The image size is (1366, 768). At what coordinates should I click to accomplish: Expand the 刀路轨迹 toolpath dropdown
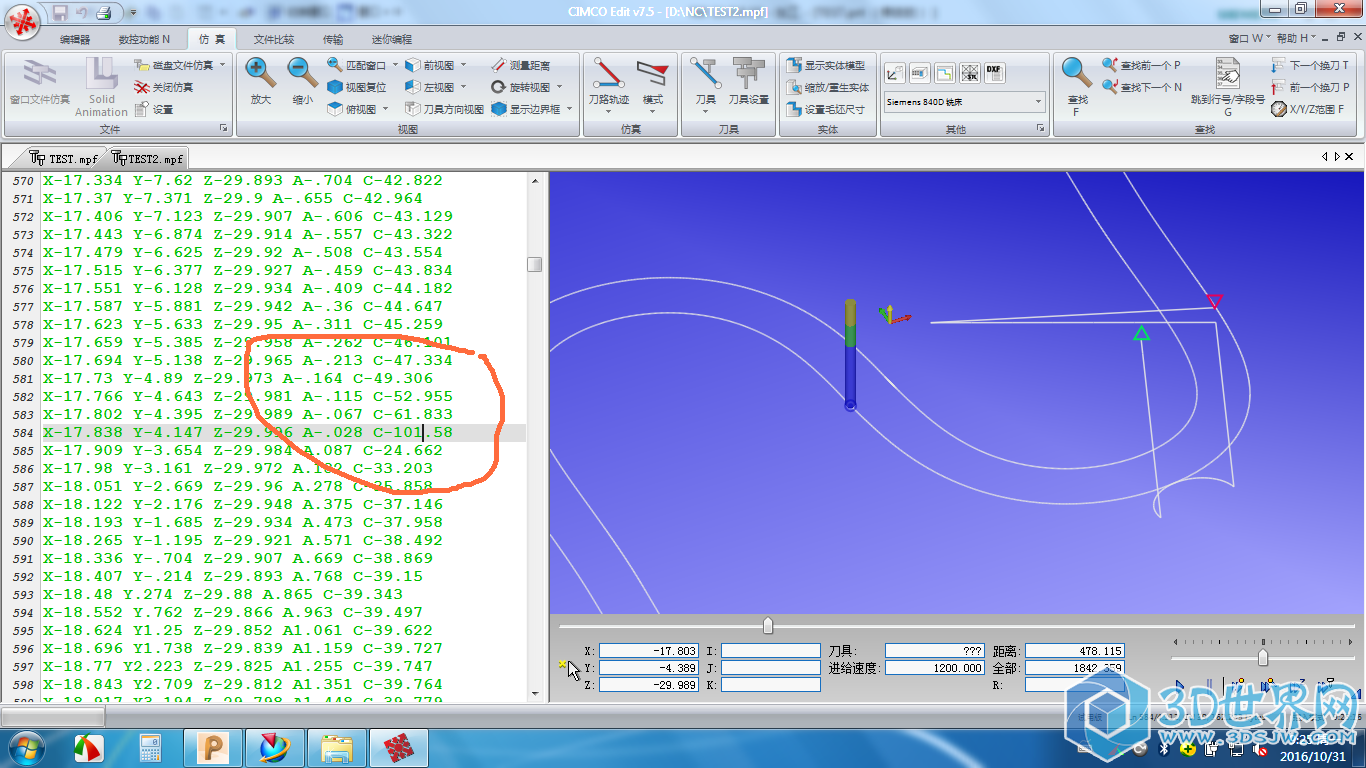coord(609,110)
